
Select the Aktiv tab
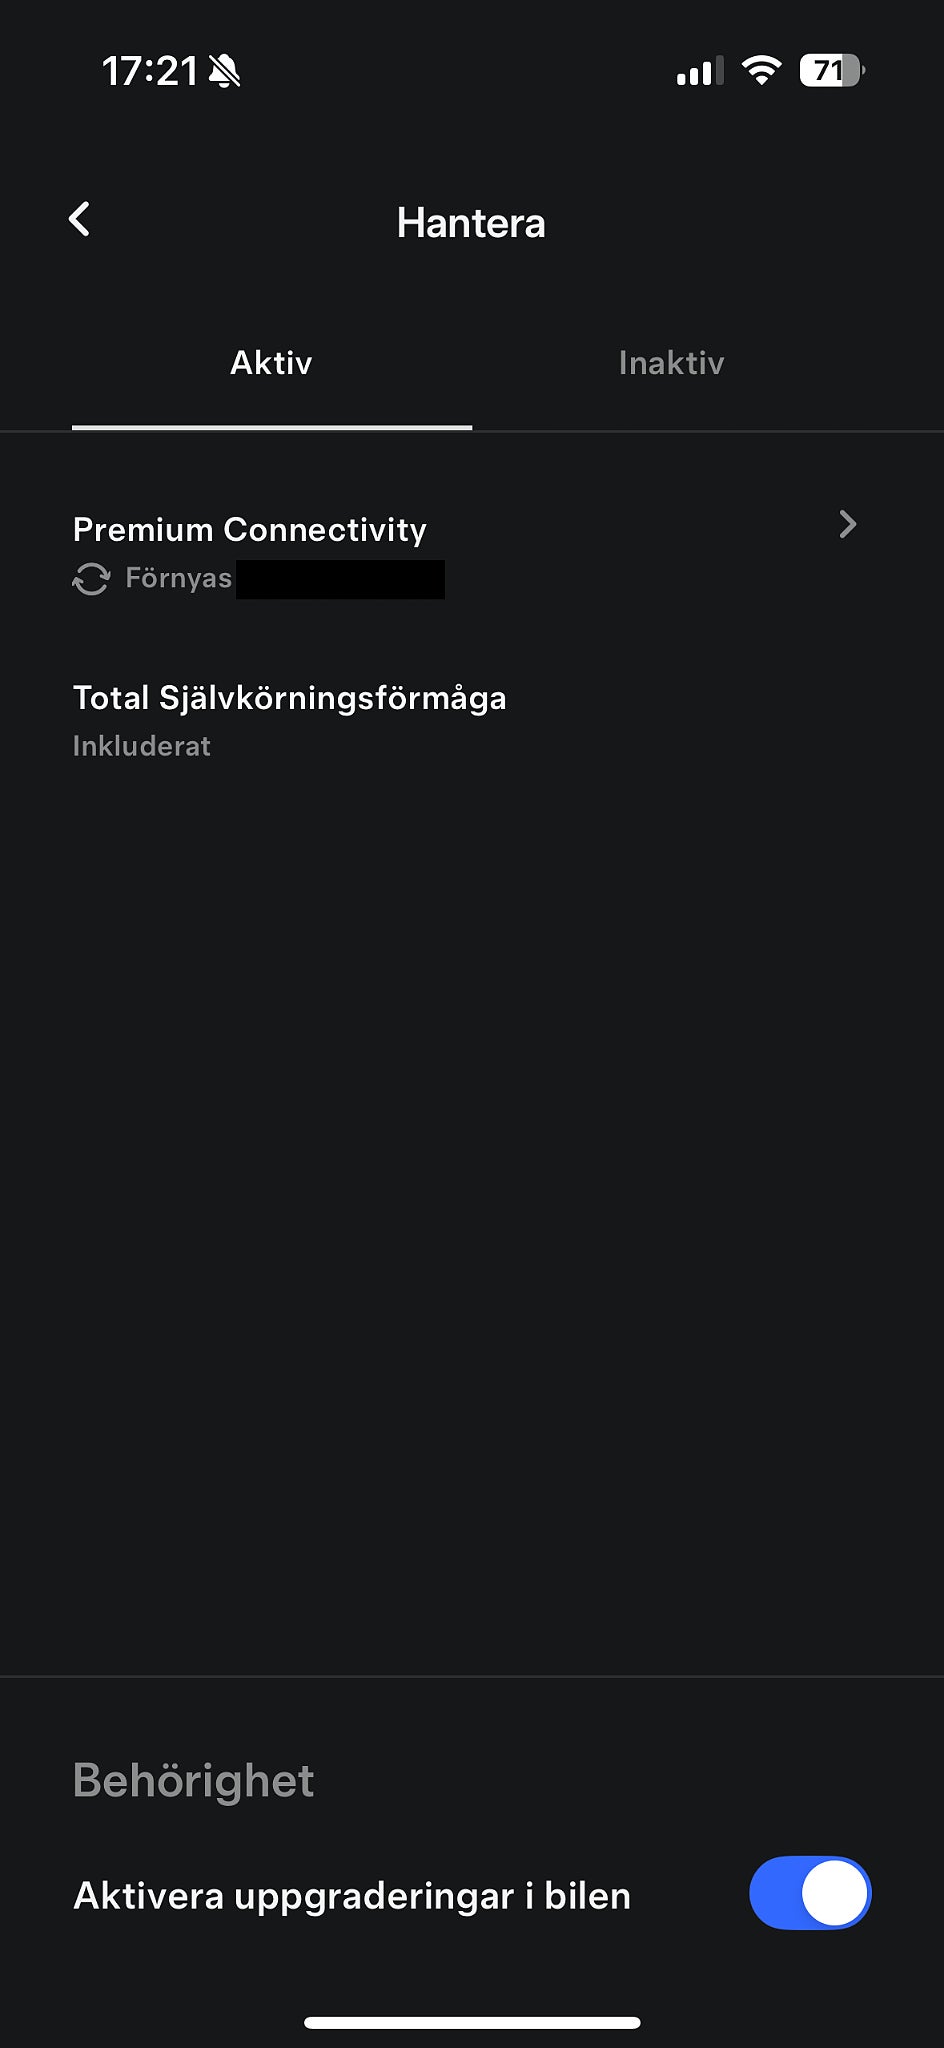[271, 363]
